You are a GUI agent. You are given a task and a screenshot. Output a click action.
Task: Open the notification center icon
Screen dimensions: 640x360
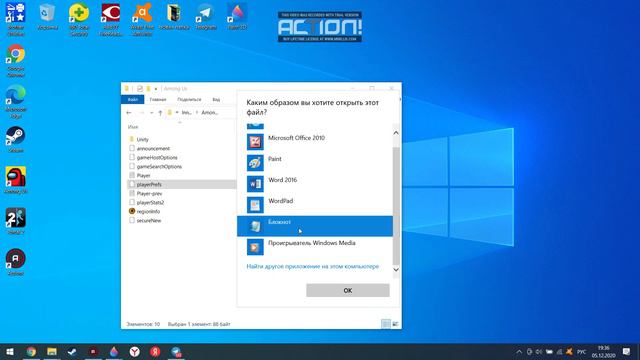coord(627,351)
